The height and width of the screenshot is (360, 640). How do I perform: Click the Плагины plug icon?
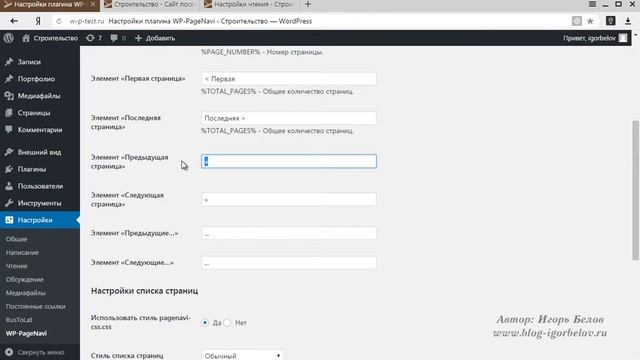[9, 169]
